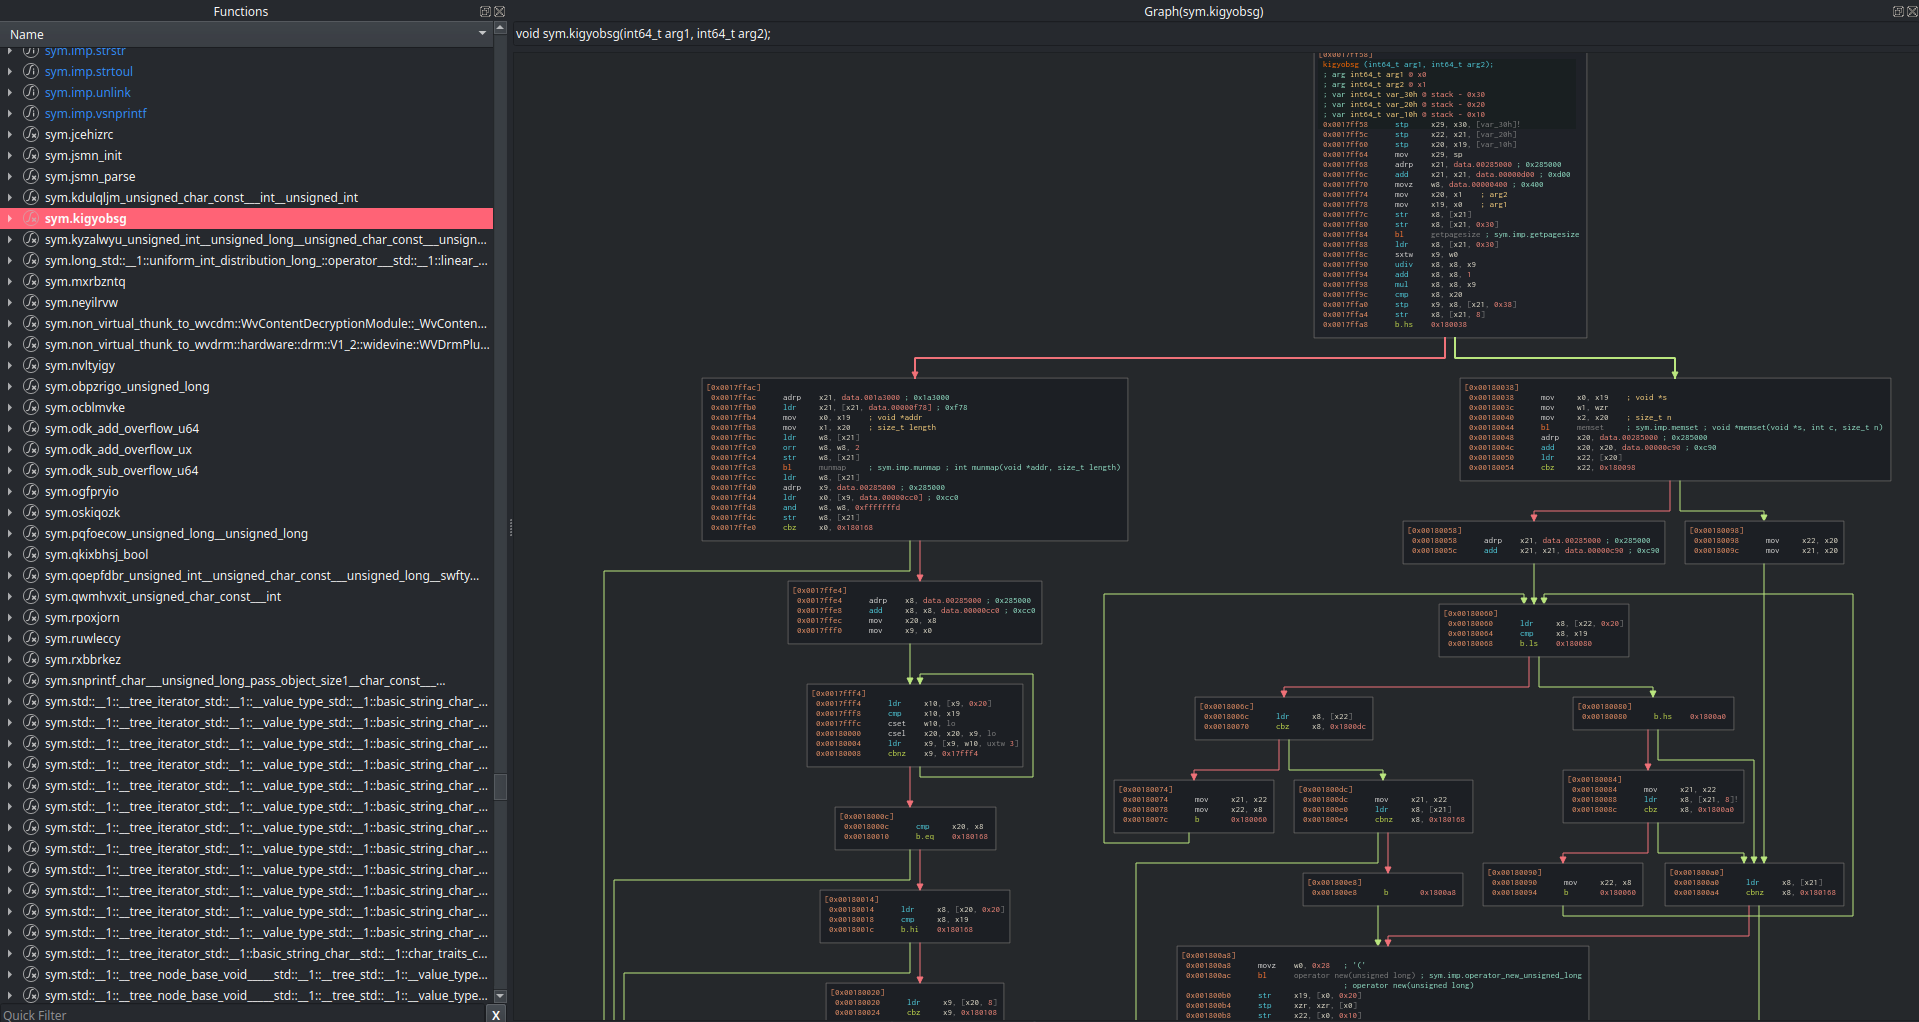The height and width of the screenshot is (1022, 1919).
Task: Expand the sym.kigyobsg function entry
Action: [10, 219]
